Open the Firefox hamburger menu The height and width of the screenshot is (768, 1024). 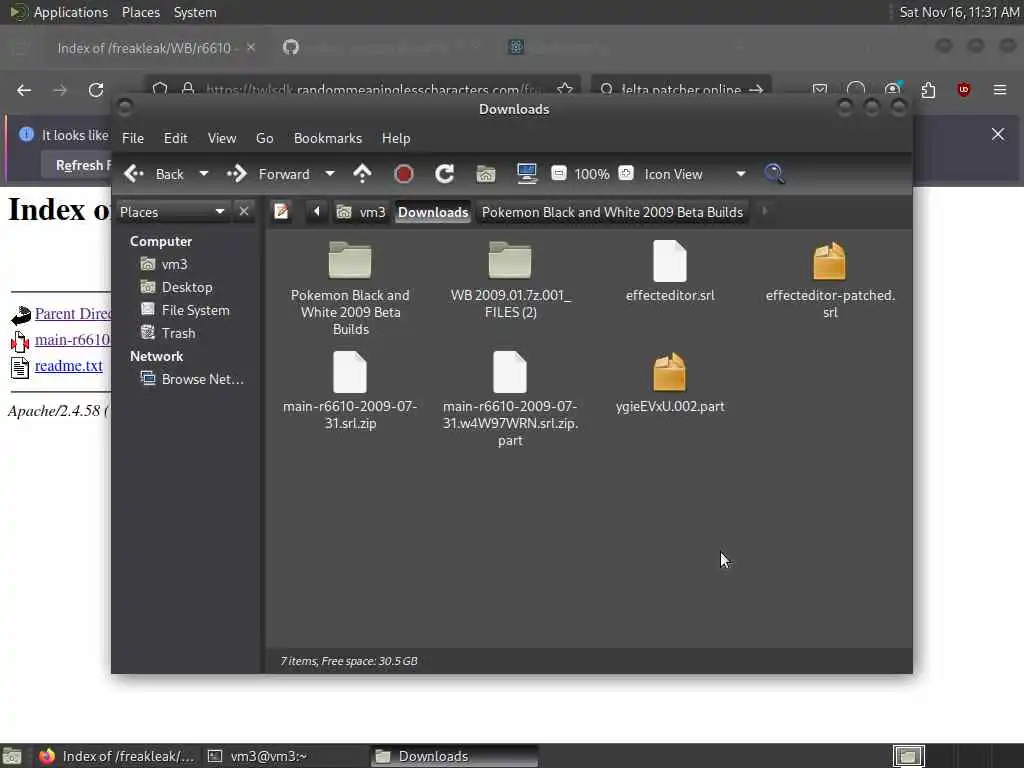tap(1000, 89)
